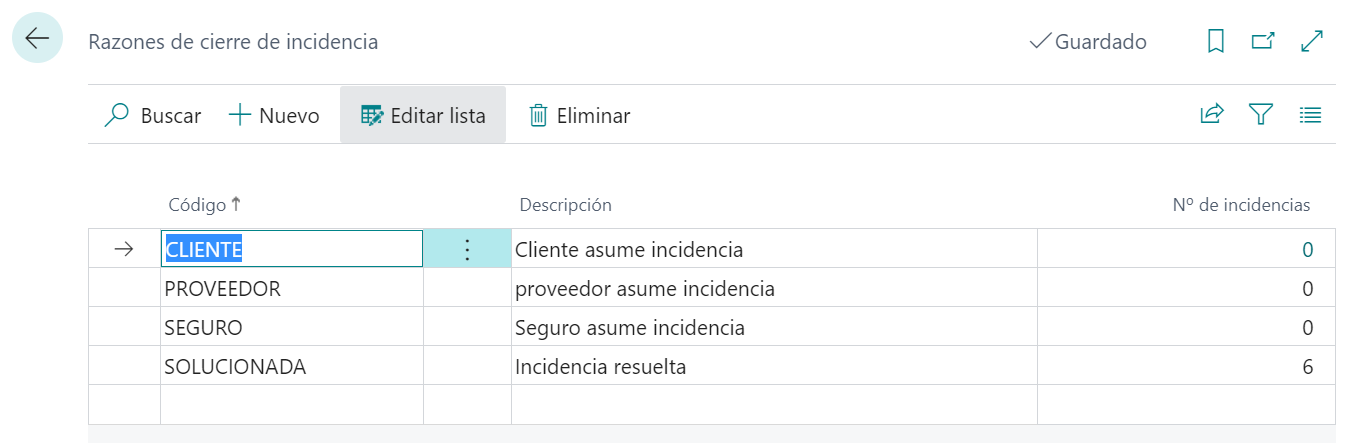Expand the page with diagonal arrows icon
This screenshot has width=1349, height=443.
click(x=1312, y=42)
